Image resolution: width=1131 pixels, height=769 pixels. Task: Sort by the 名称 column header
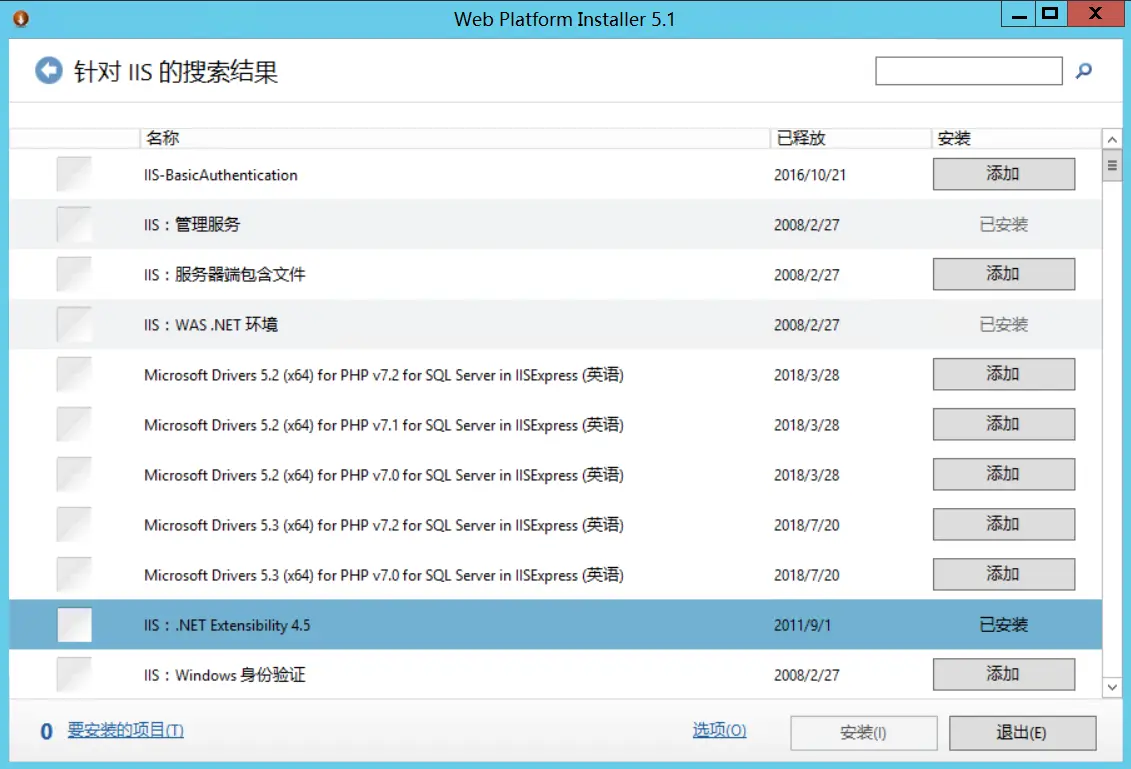pos(454,138)
